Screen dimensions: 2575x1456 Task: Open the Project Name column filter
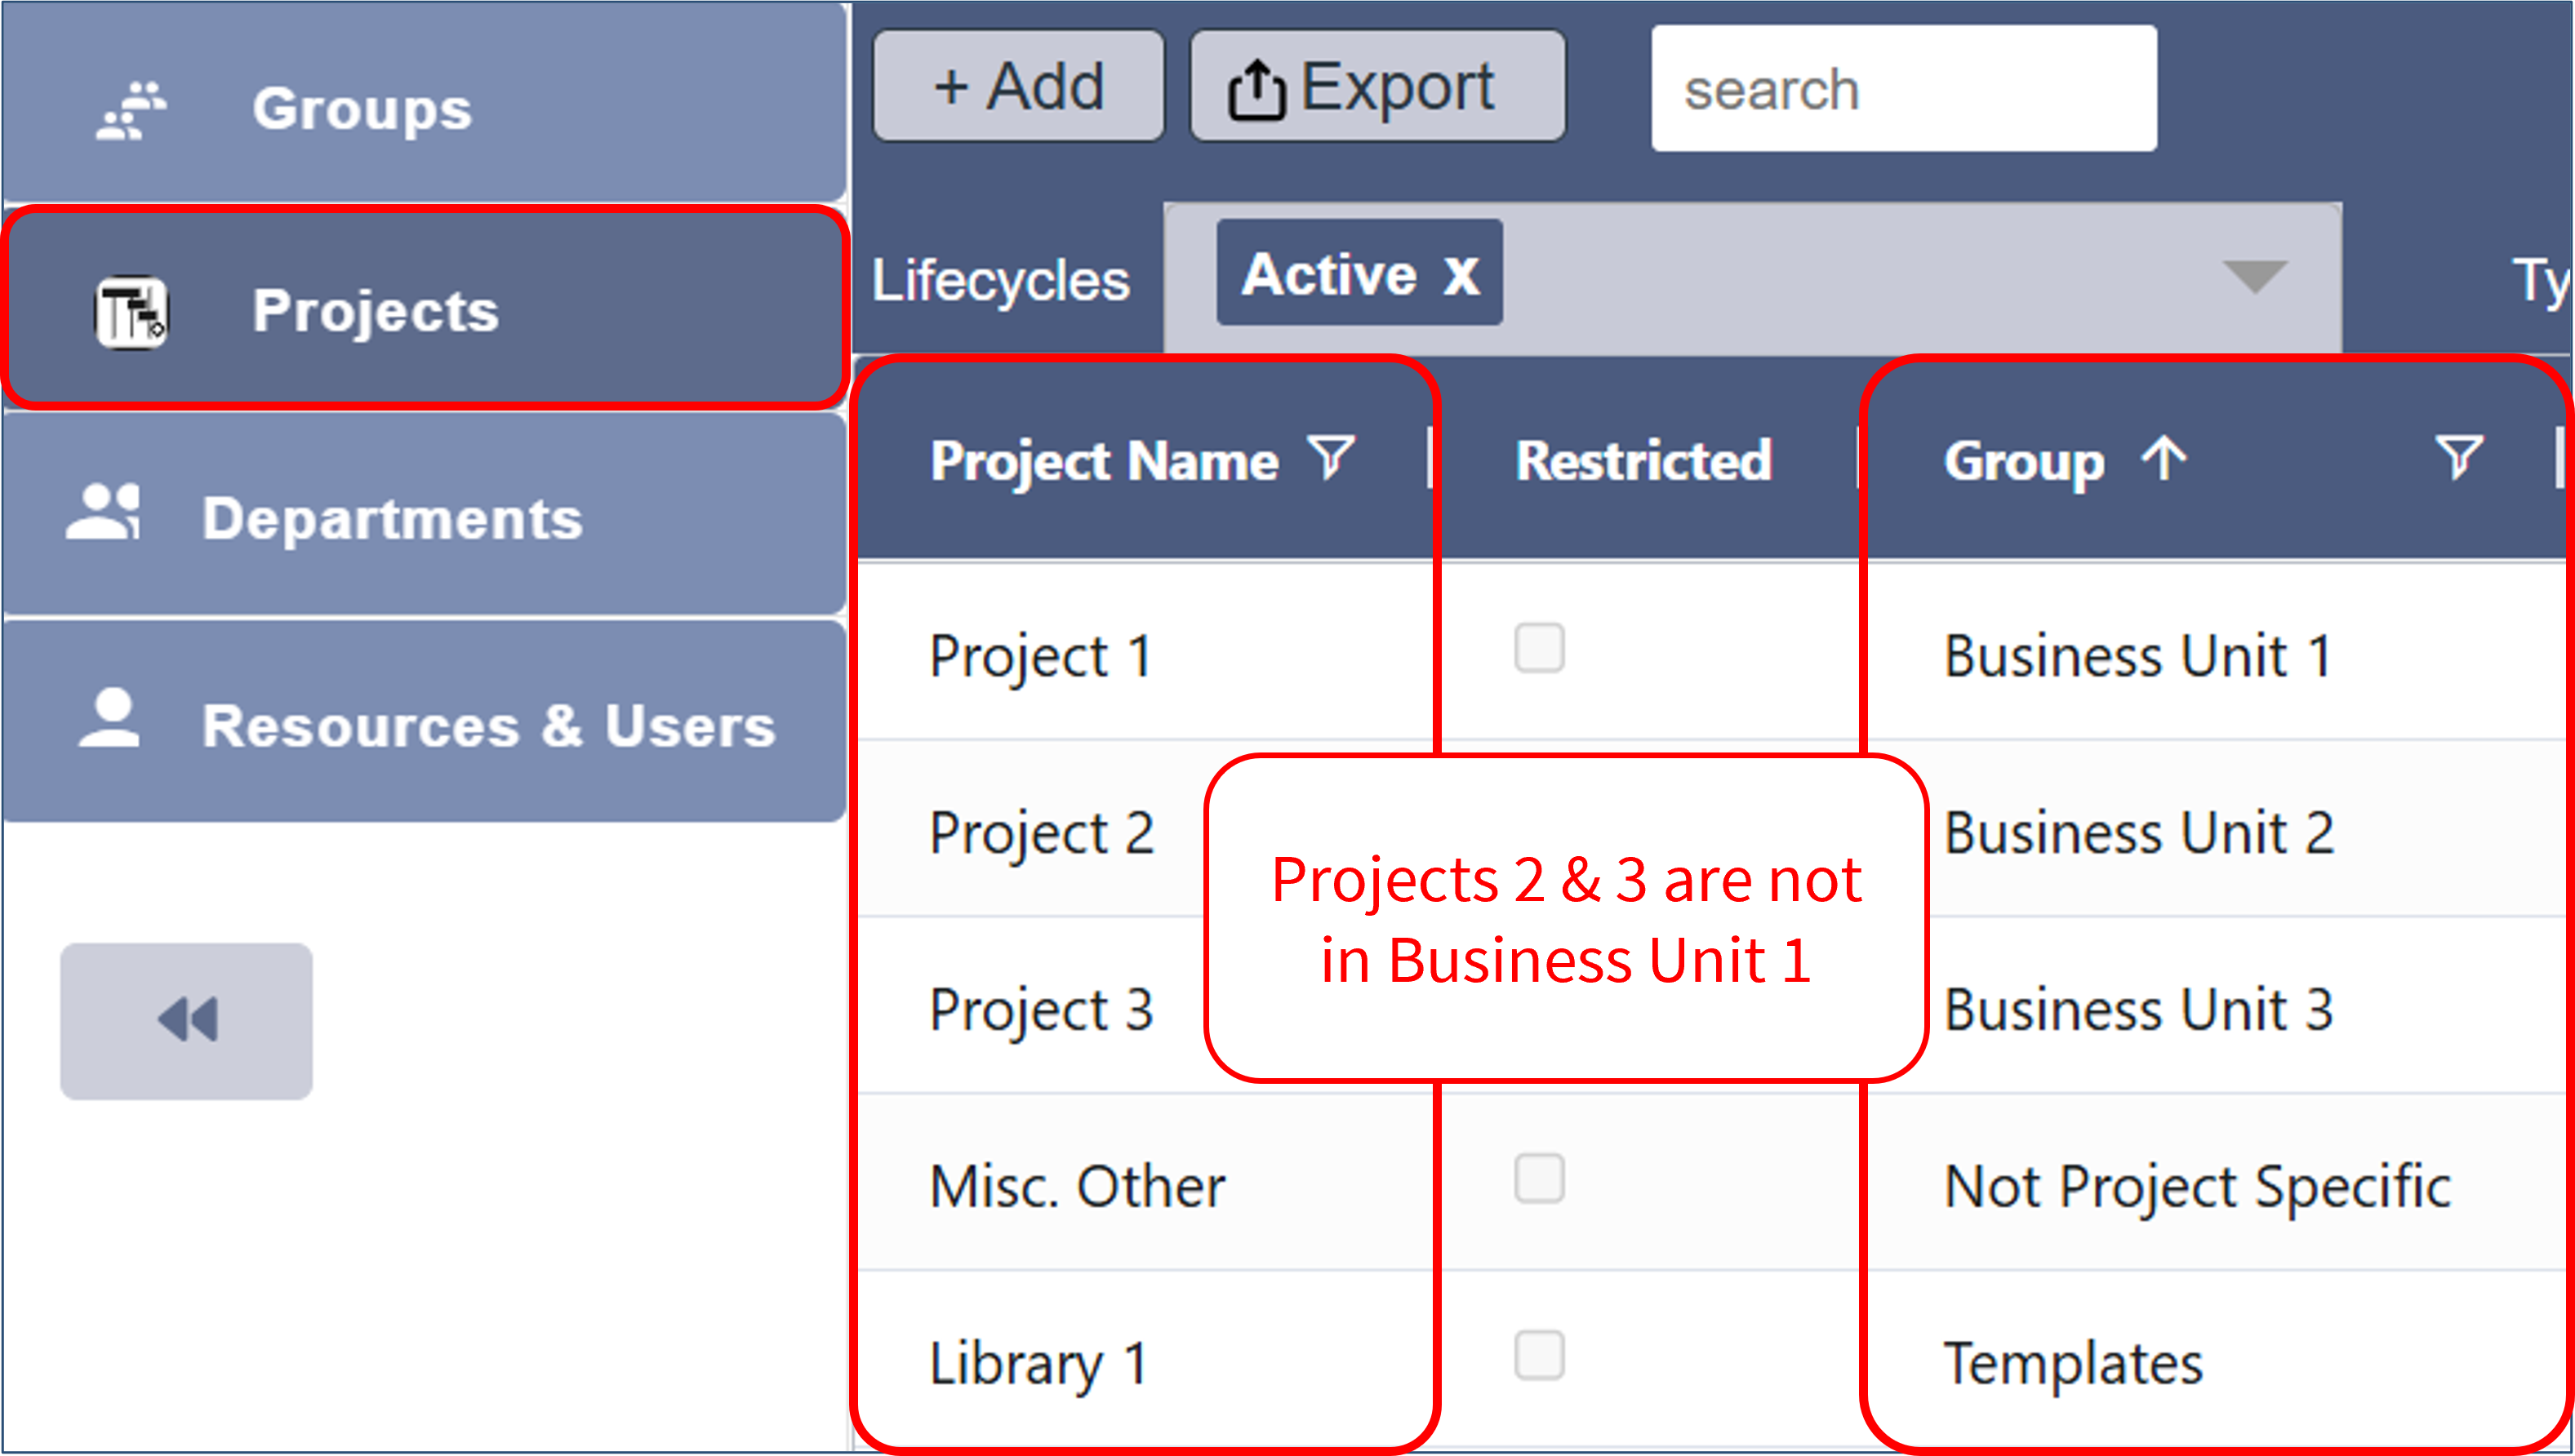1333,458
